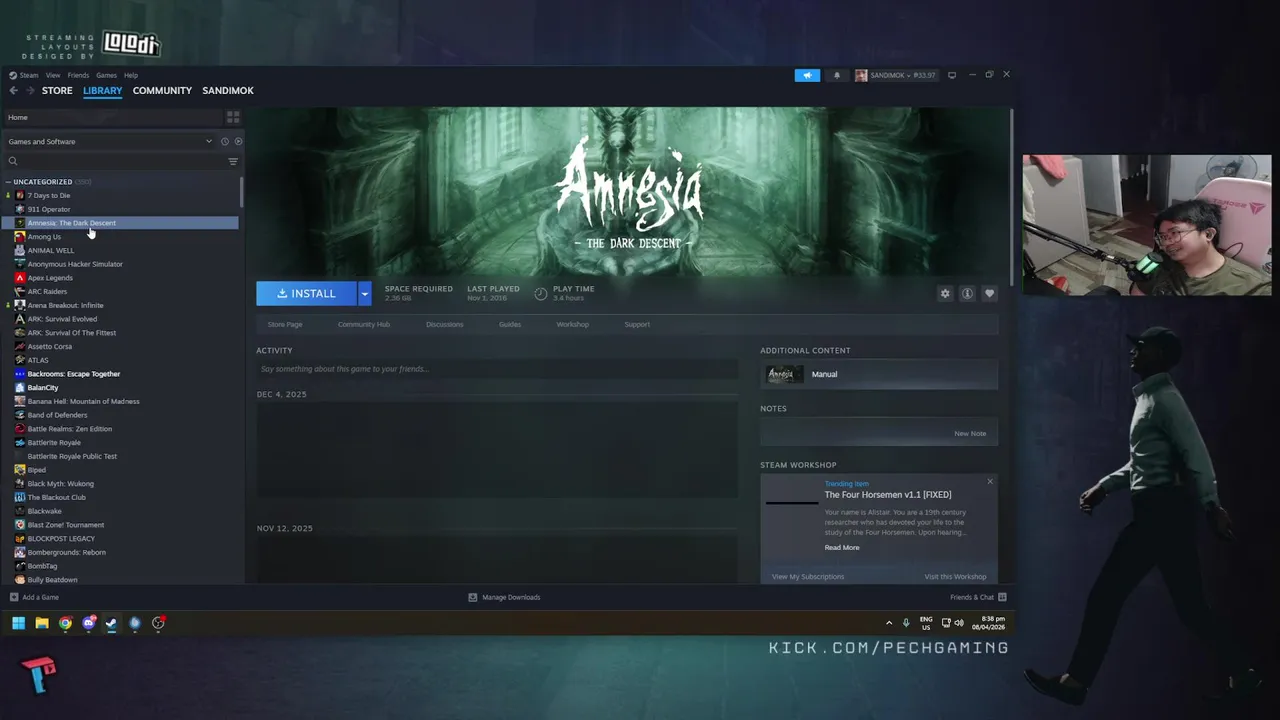Open the advanced filters icon next to search
The image size is (1280, 720).
(x=233, y=161)
